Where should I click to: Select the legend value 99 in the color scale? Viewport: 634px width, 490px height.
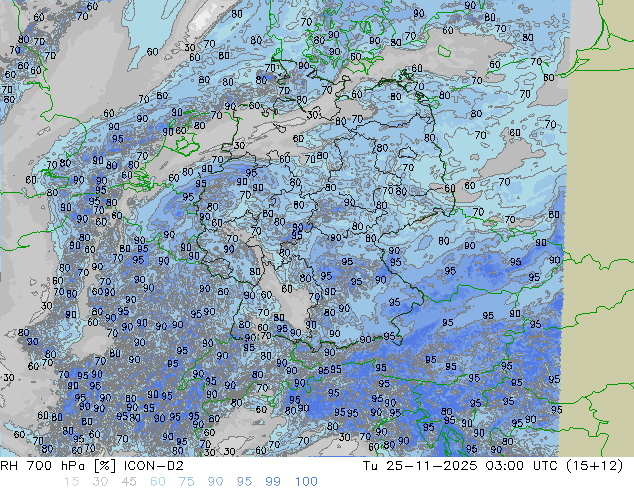(x=273, y=482)
